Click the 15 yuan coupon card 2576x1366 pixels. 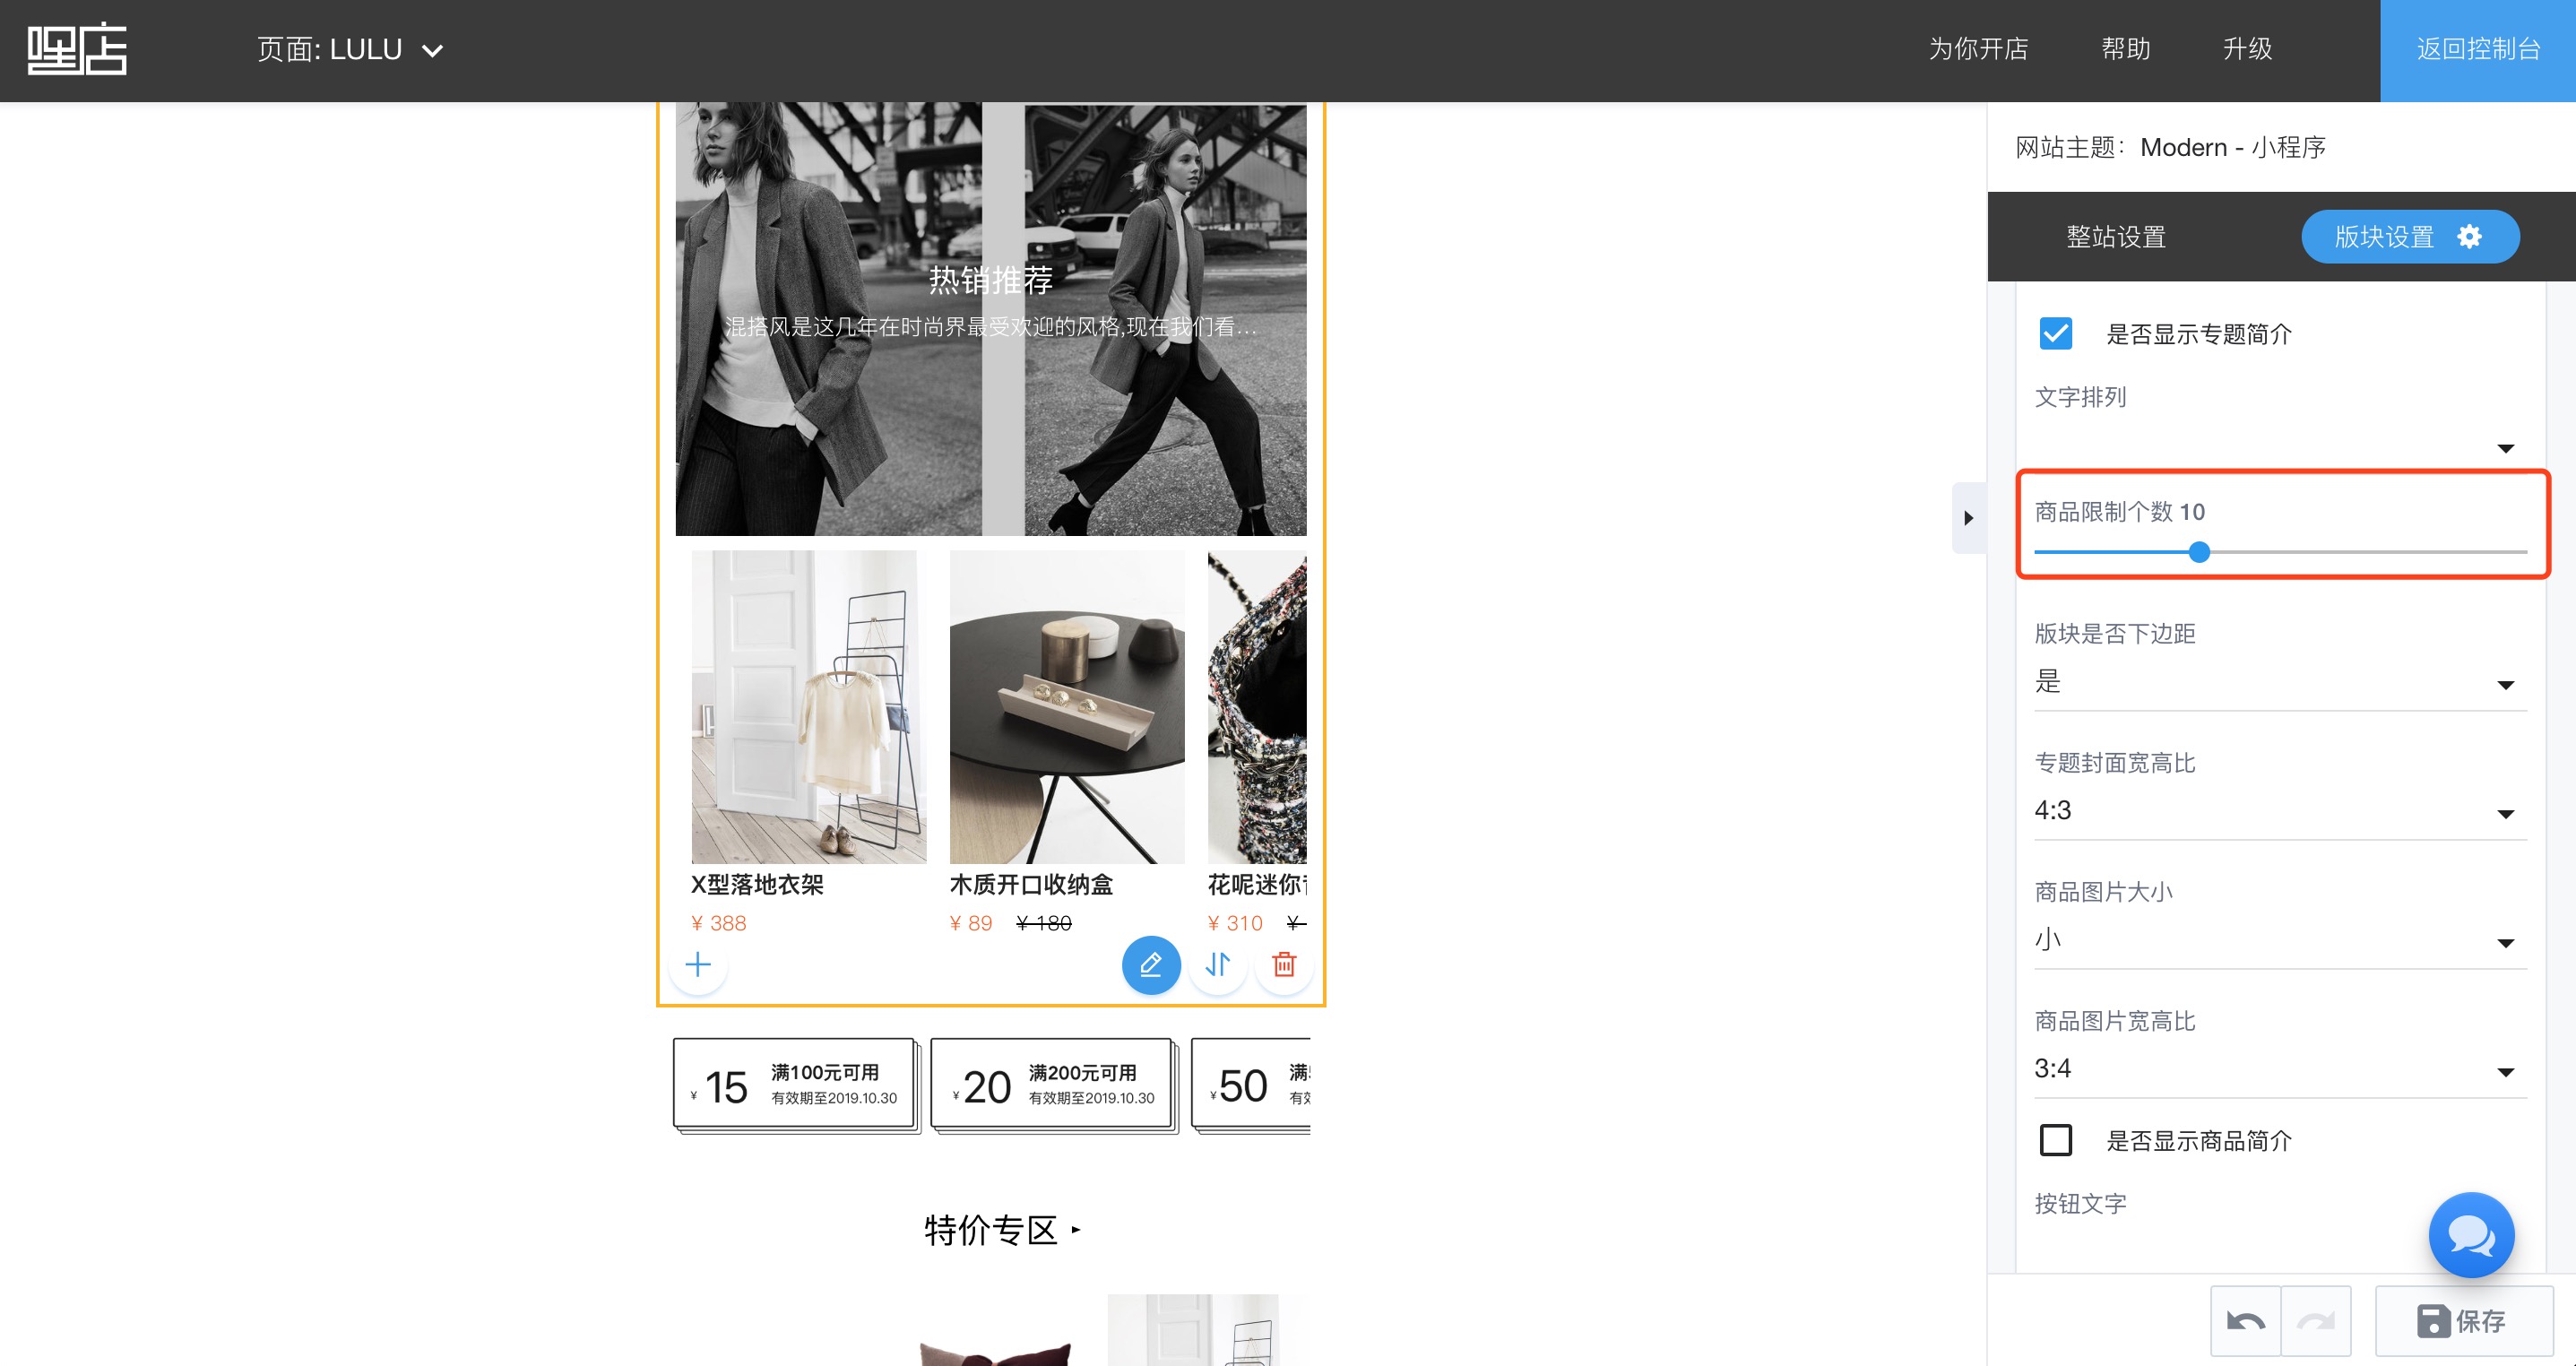tap(796, 1086)
